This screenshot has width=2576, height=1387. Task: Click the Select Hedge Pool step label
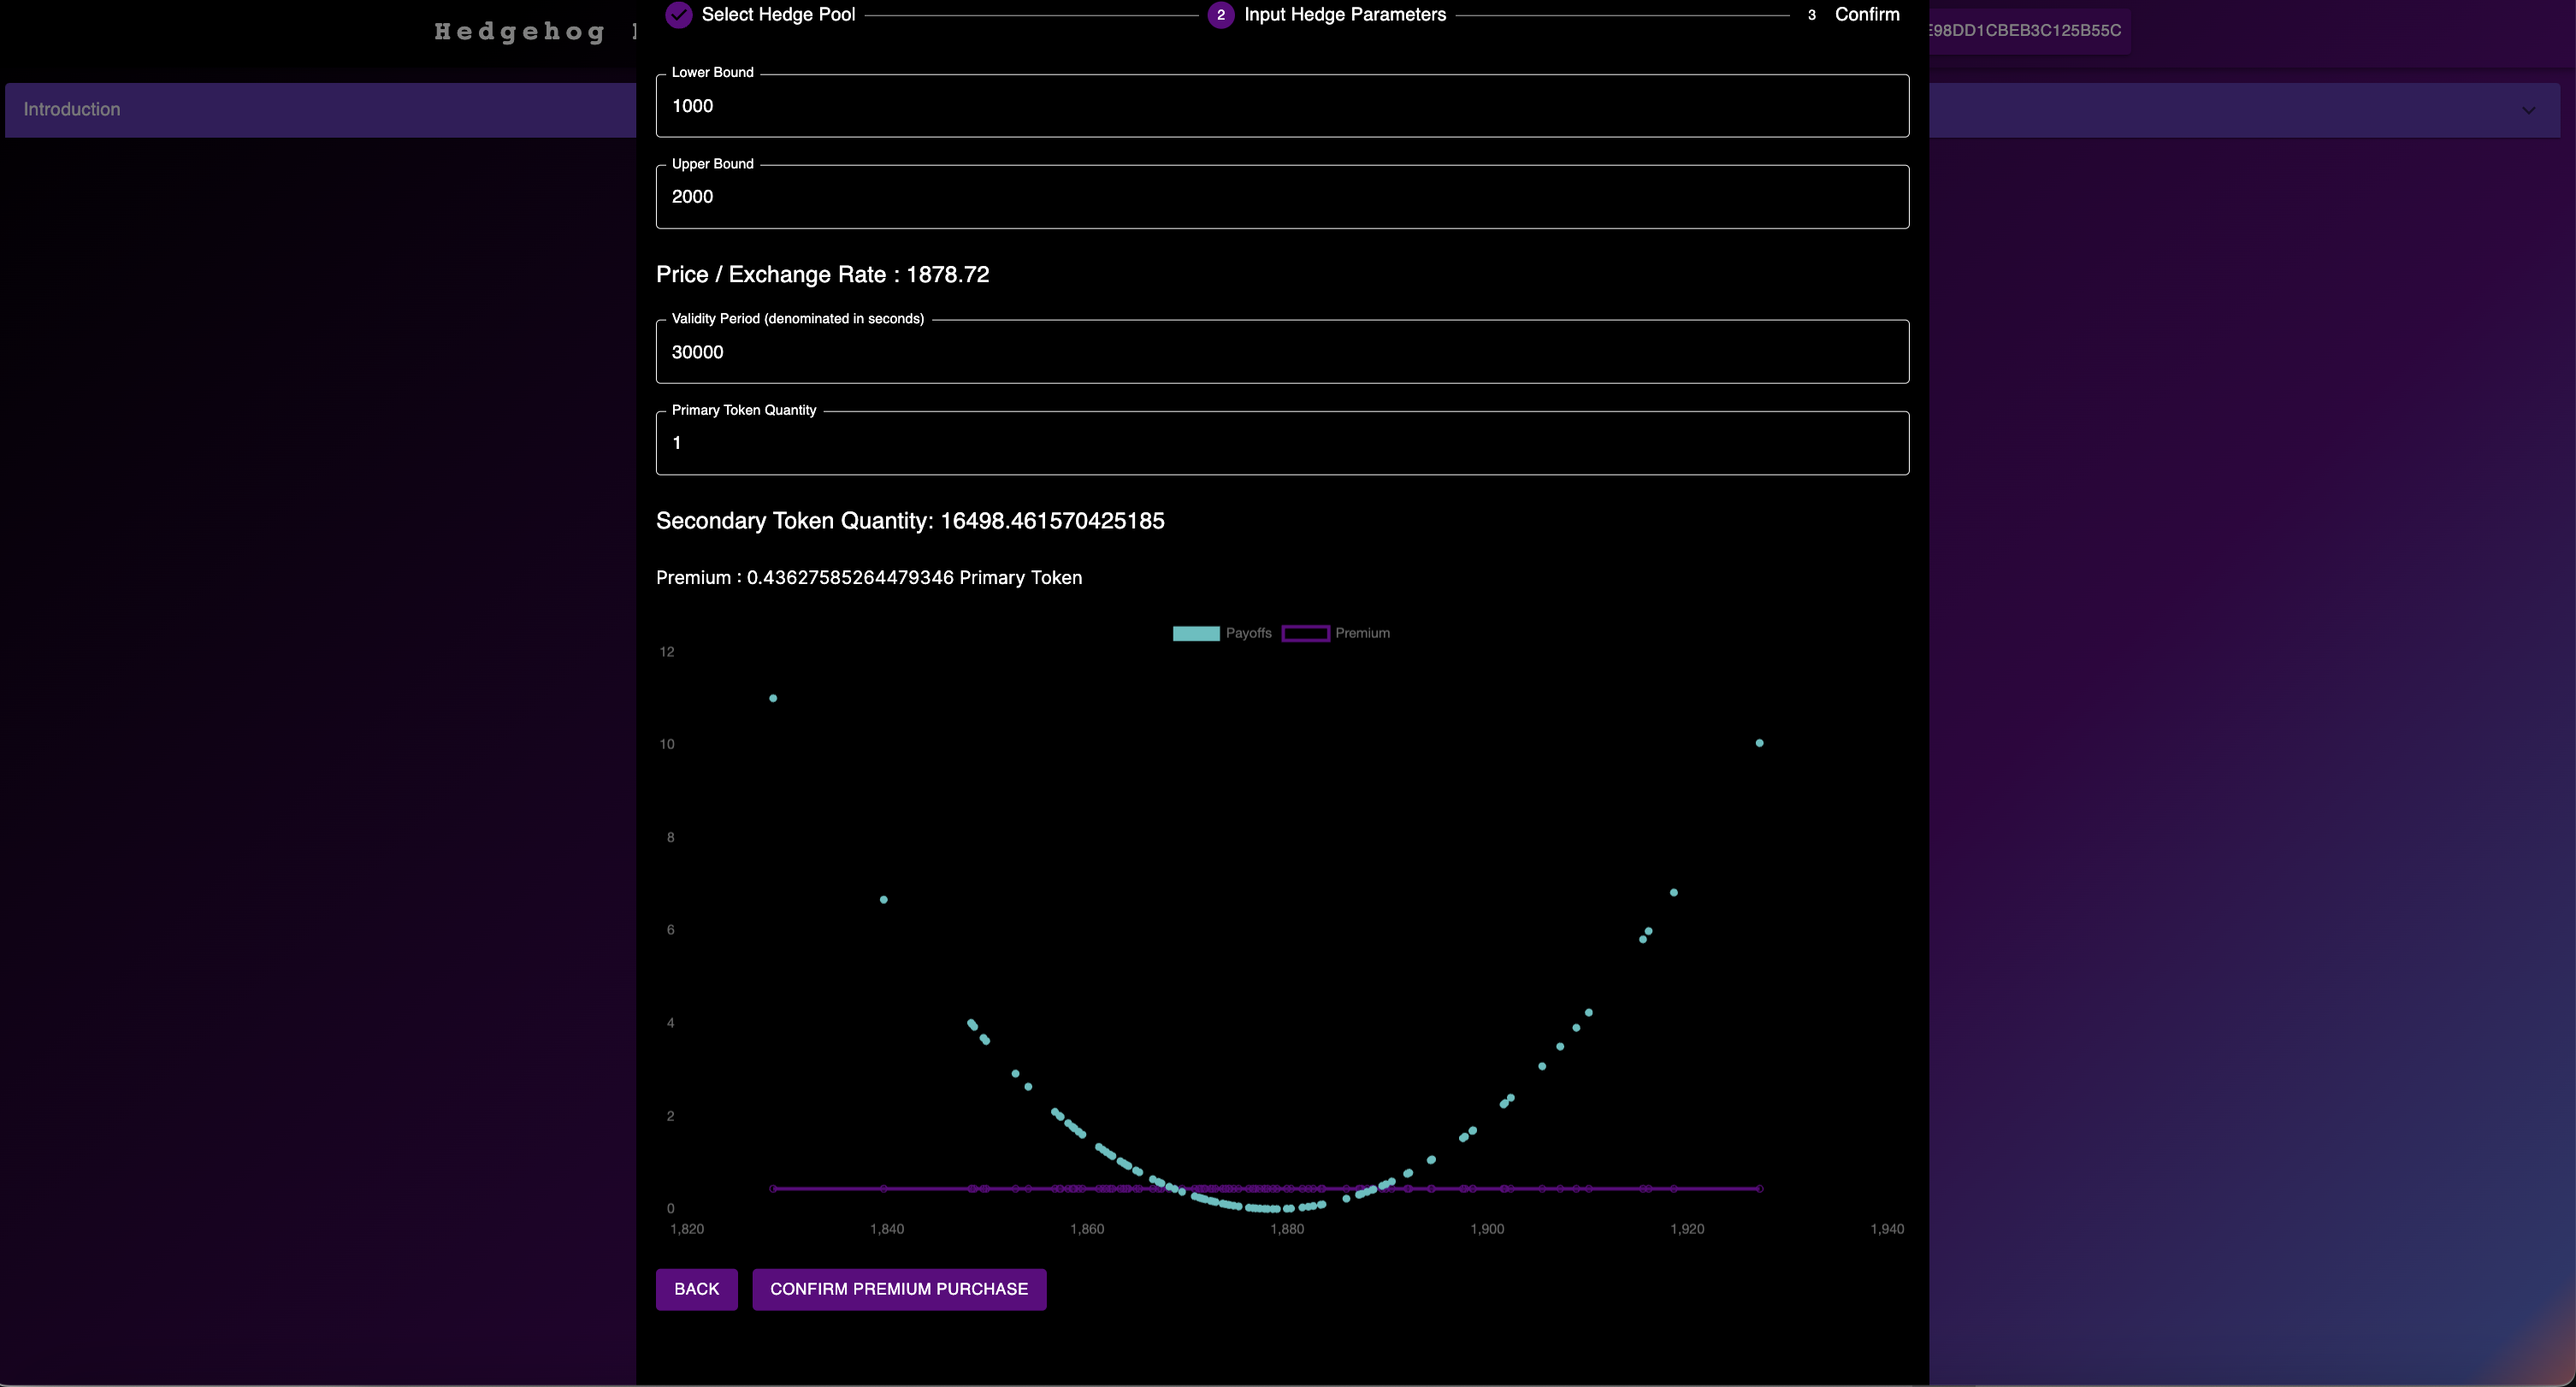[x=778, y=15]
